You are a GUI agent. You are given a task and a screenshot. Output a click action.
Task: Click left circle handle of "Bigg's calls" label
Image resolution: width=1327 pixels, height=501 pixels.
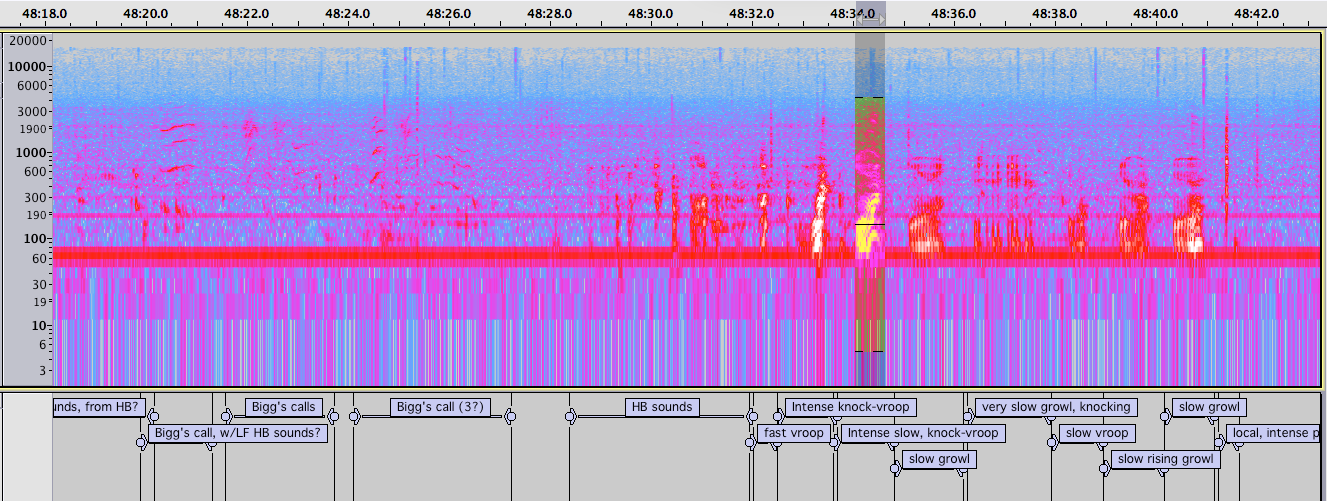coord(227,416)
